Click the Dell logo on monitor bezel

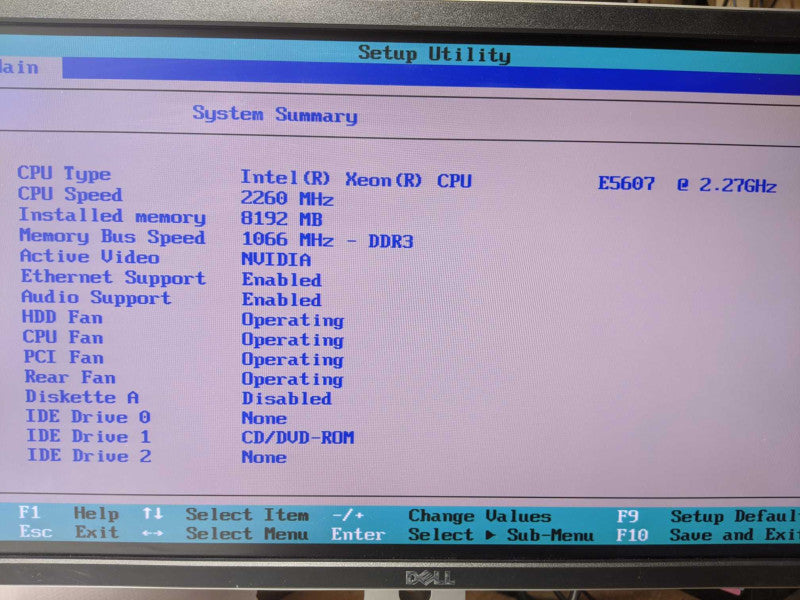pos(430,578)
